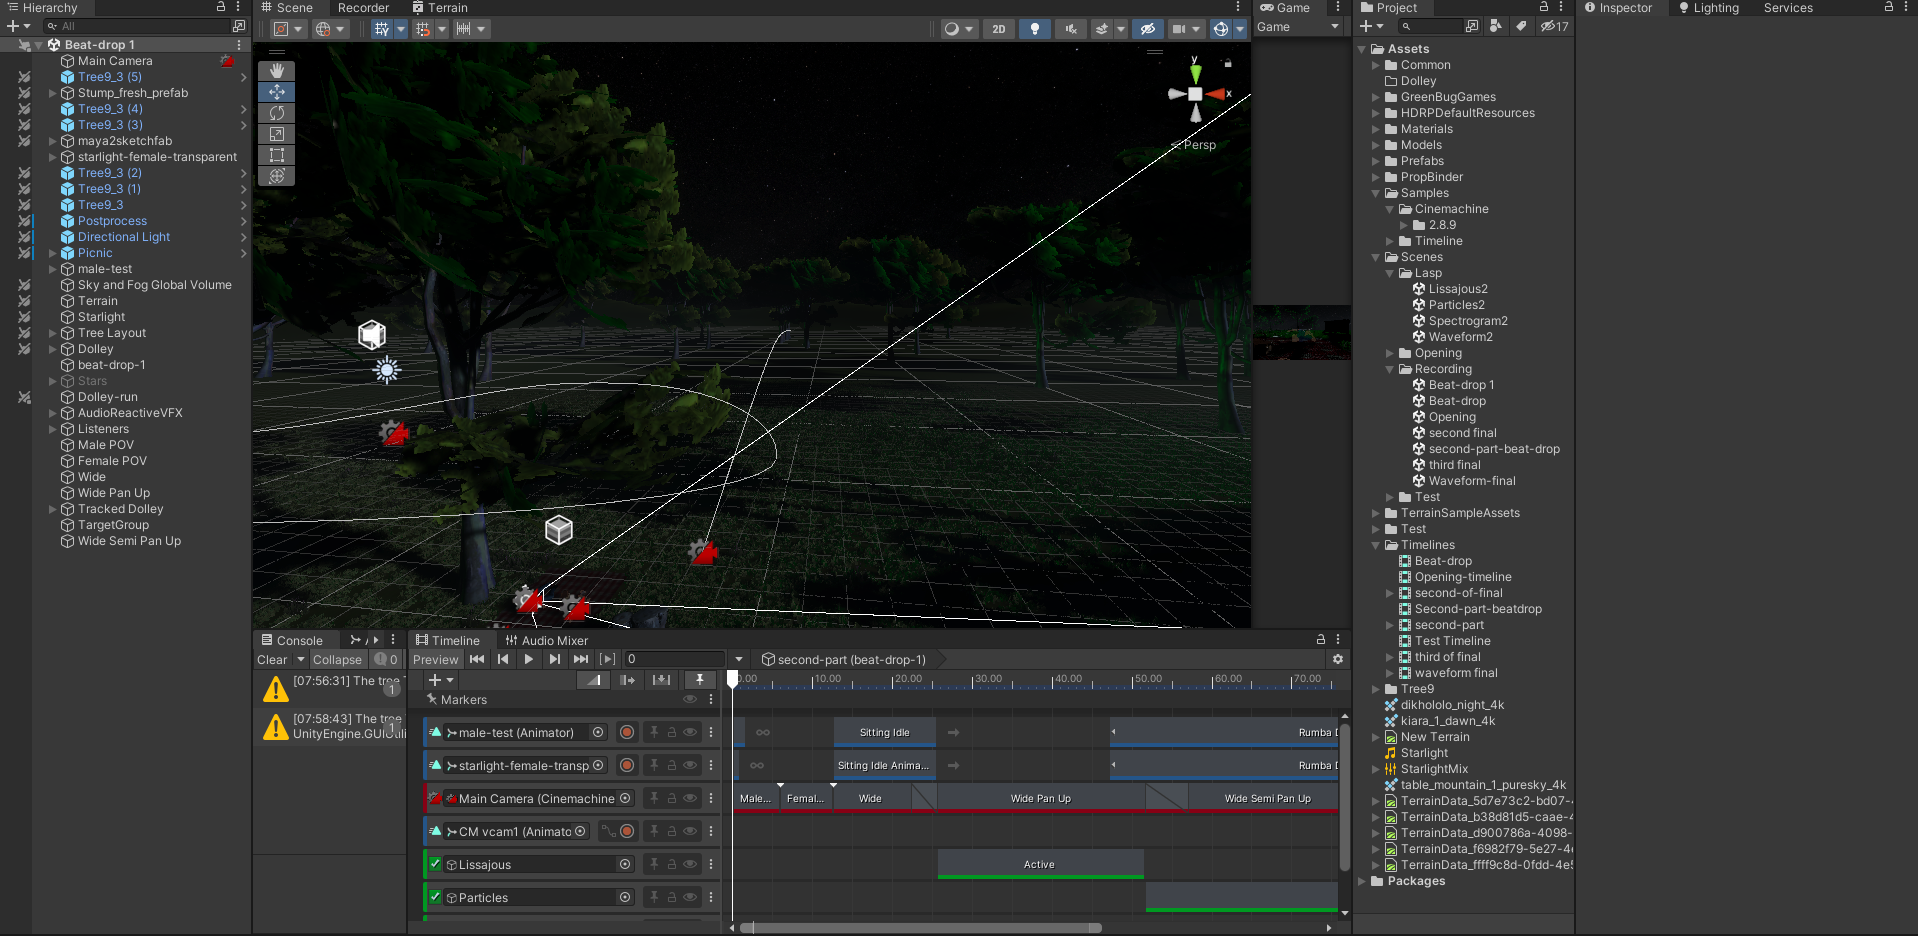The height and width of the screenshot is (936, 1918).
Task: Open the Waveform-final scene asset
Action: click(1472, 481)
